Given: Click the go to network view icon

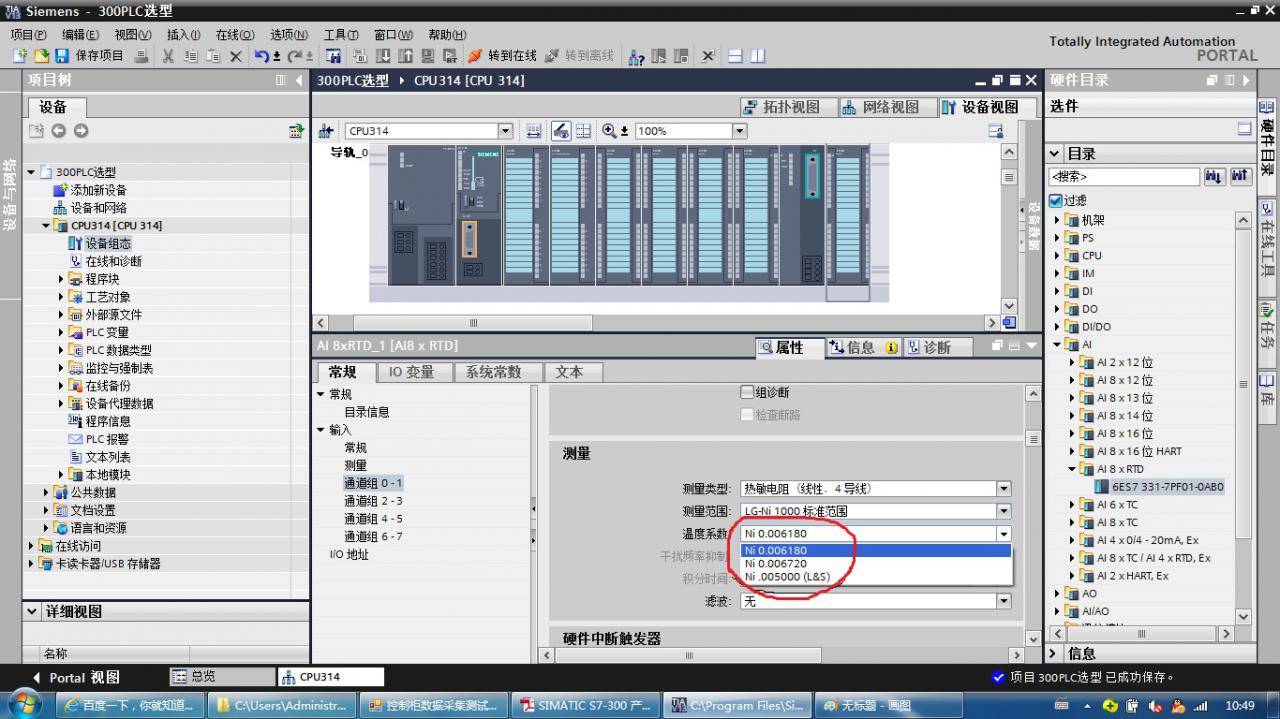Looking at the screenshot, I should pyautogui.click(x=326, y=131).
